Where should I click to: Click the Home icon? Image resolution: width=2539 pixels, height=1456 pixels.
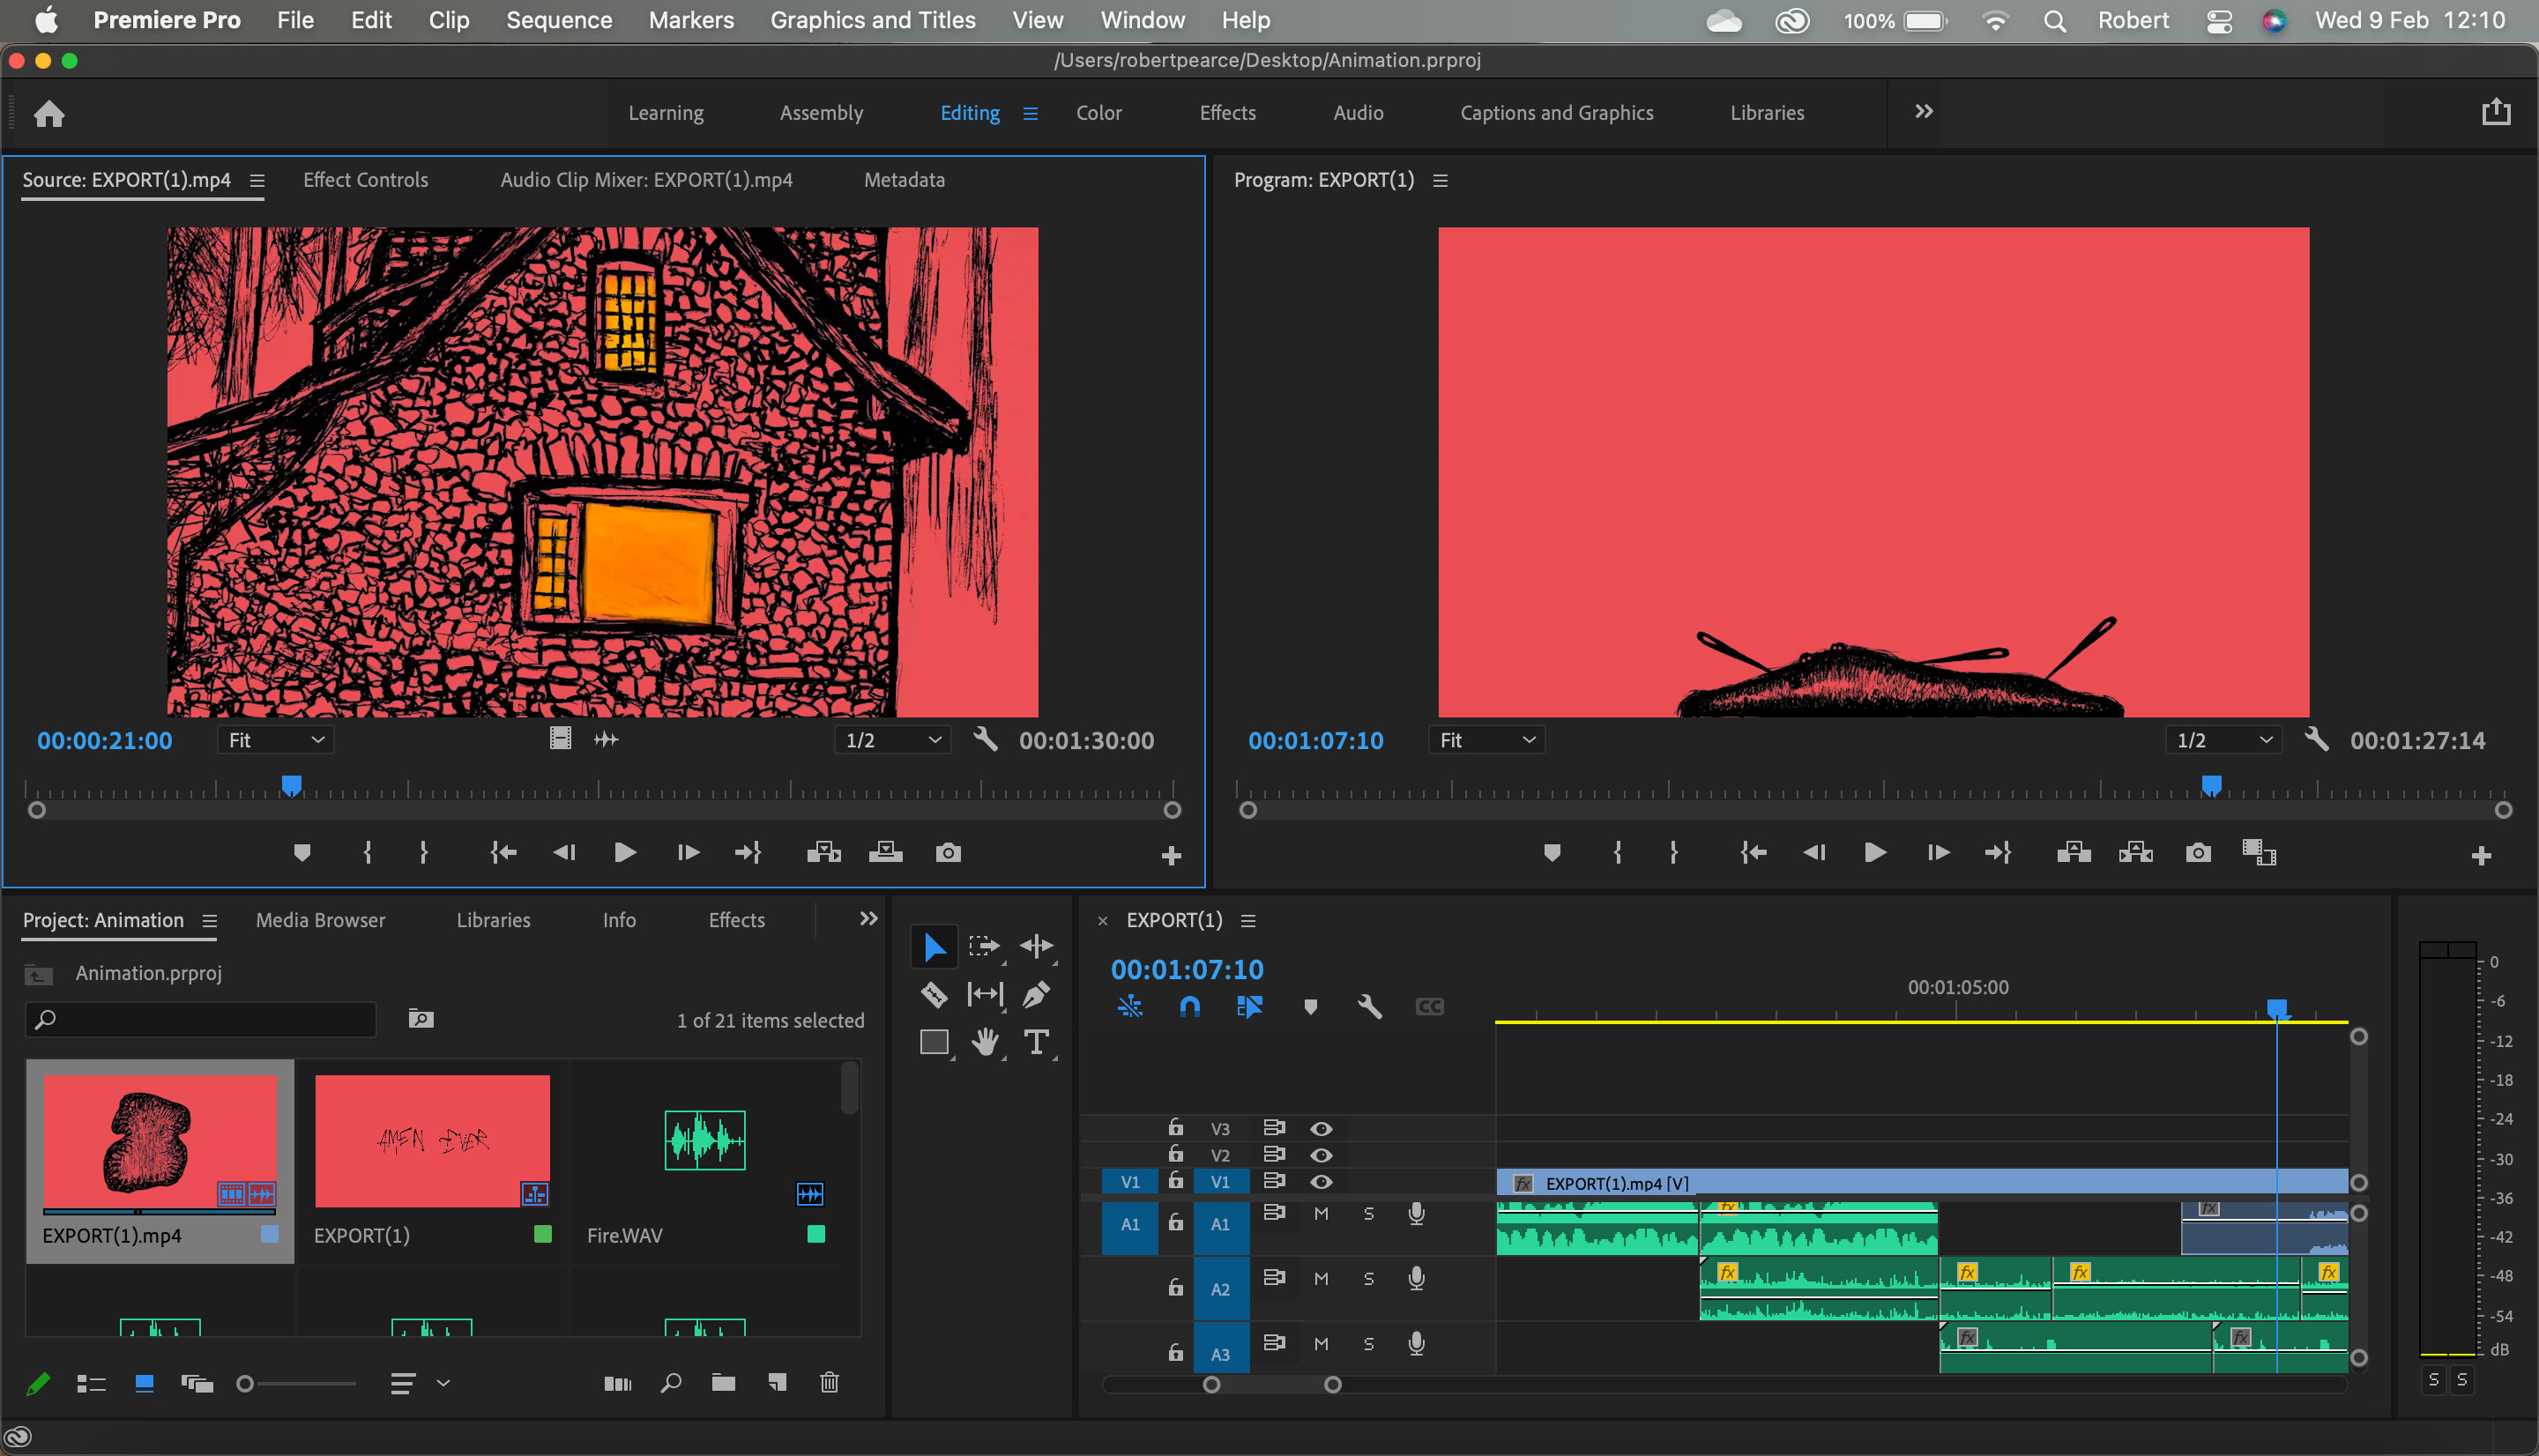tap(49, 113)
